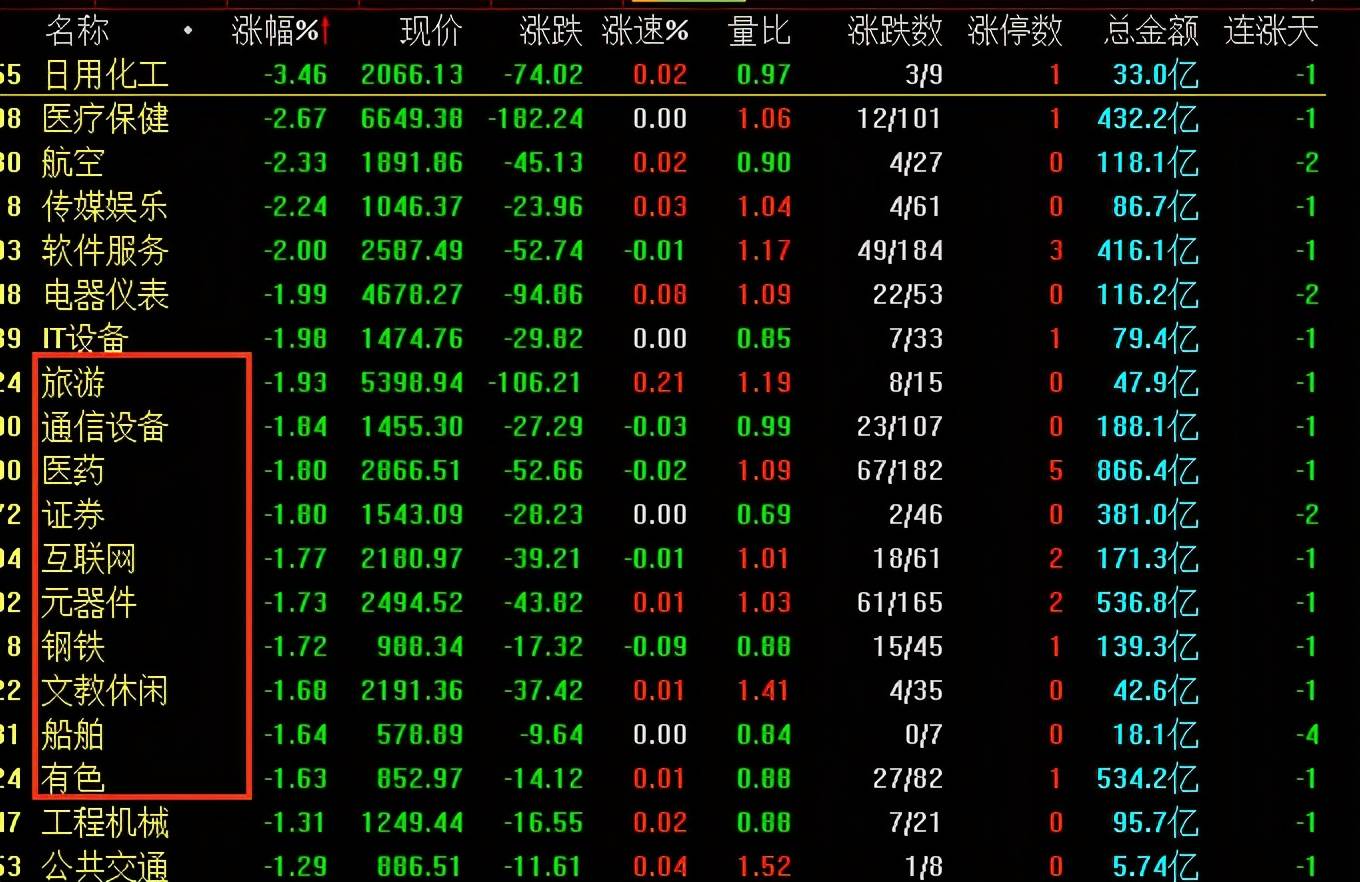The image size is (1360, 882).
Task: Click the 连涨天 column header
Action: (1271, 31)
